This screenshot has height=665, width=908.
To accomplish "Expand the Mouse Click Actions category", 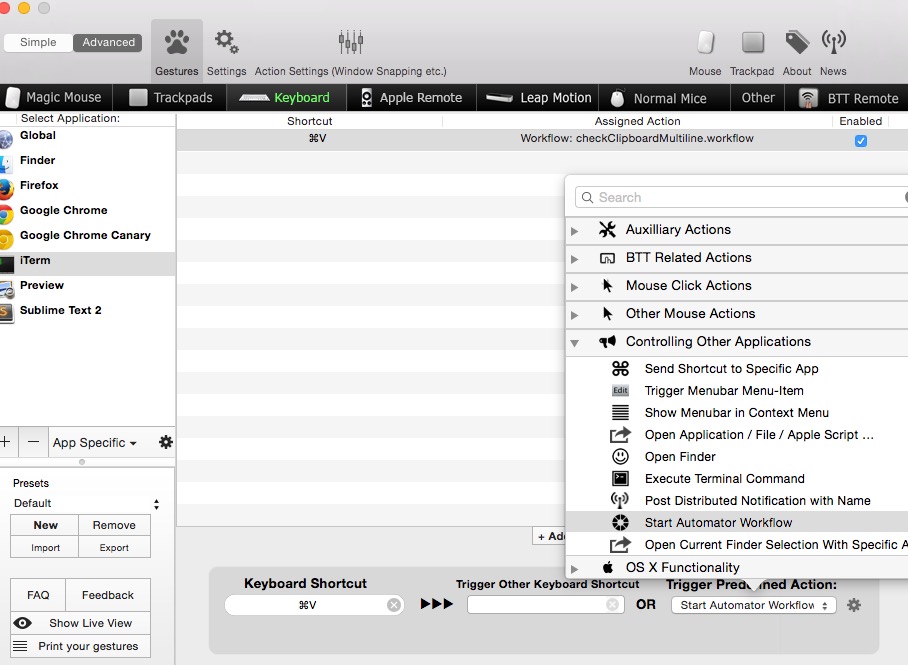I will click(575, 285).
